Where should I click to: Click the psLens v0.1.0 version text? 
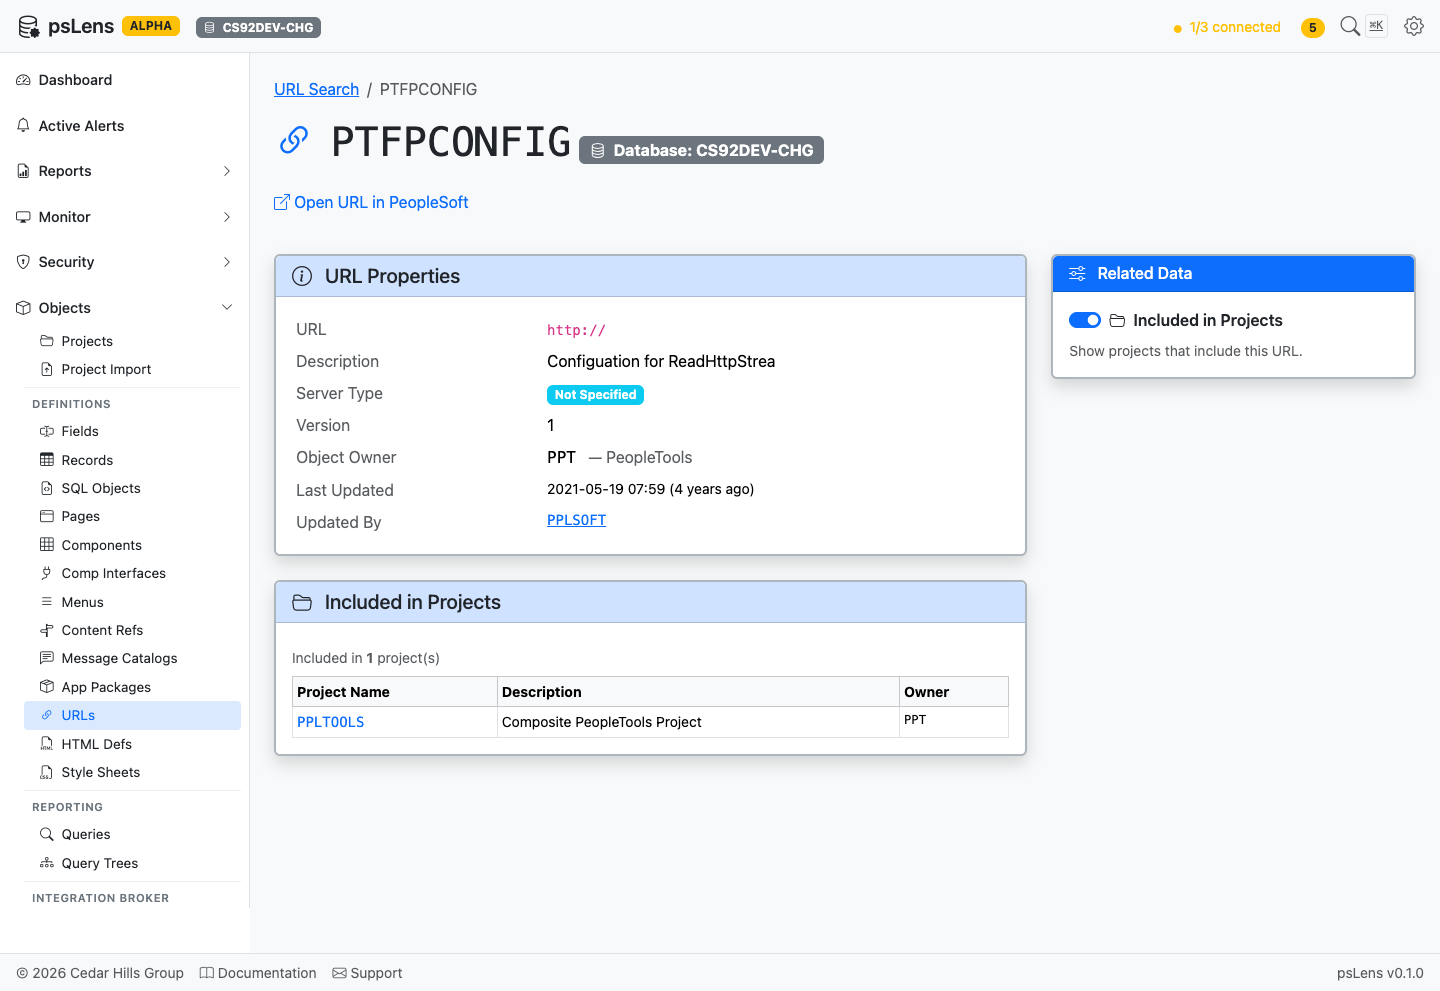point(1380,973)
